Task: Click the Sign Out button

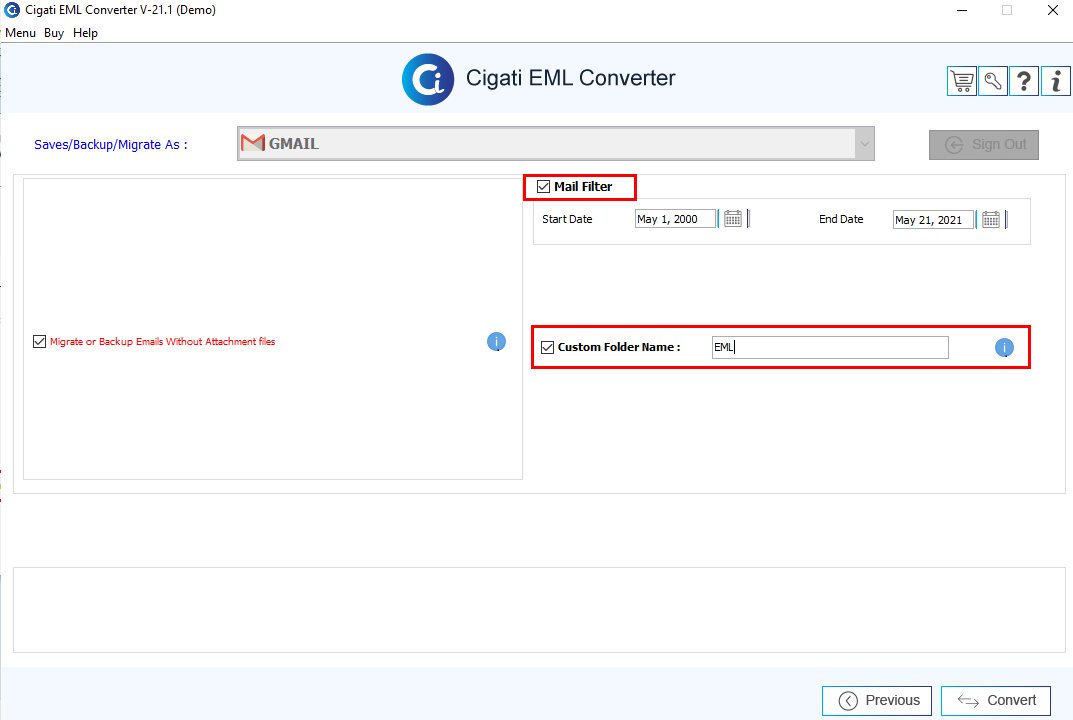Action: coord(983,145)
